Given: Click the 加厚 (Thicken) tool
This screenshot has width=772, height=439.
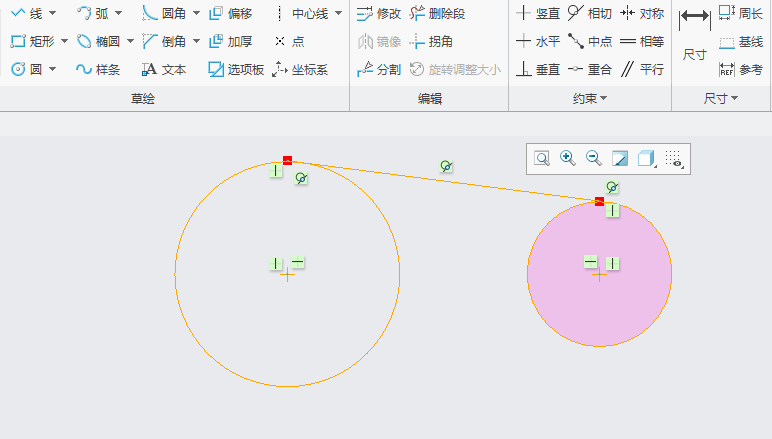Looking at the screenshot, I should (230, 41).
